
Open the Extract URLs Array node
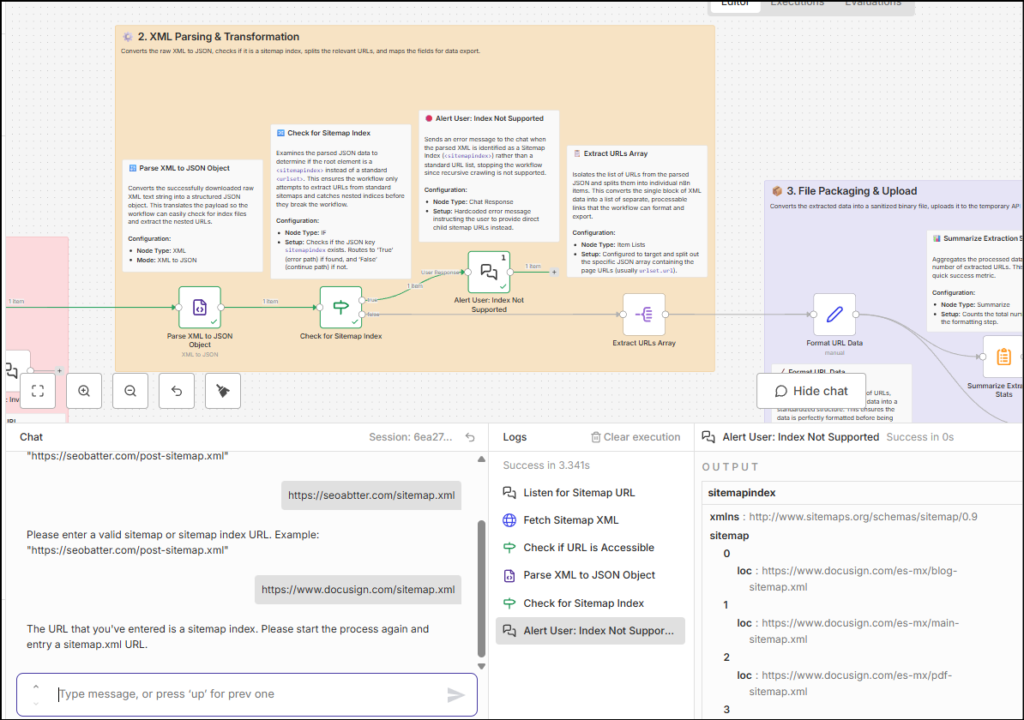[643, 314]
